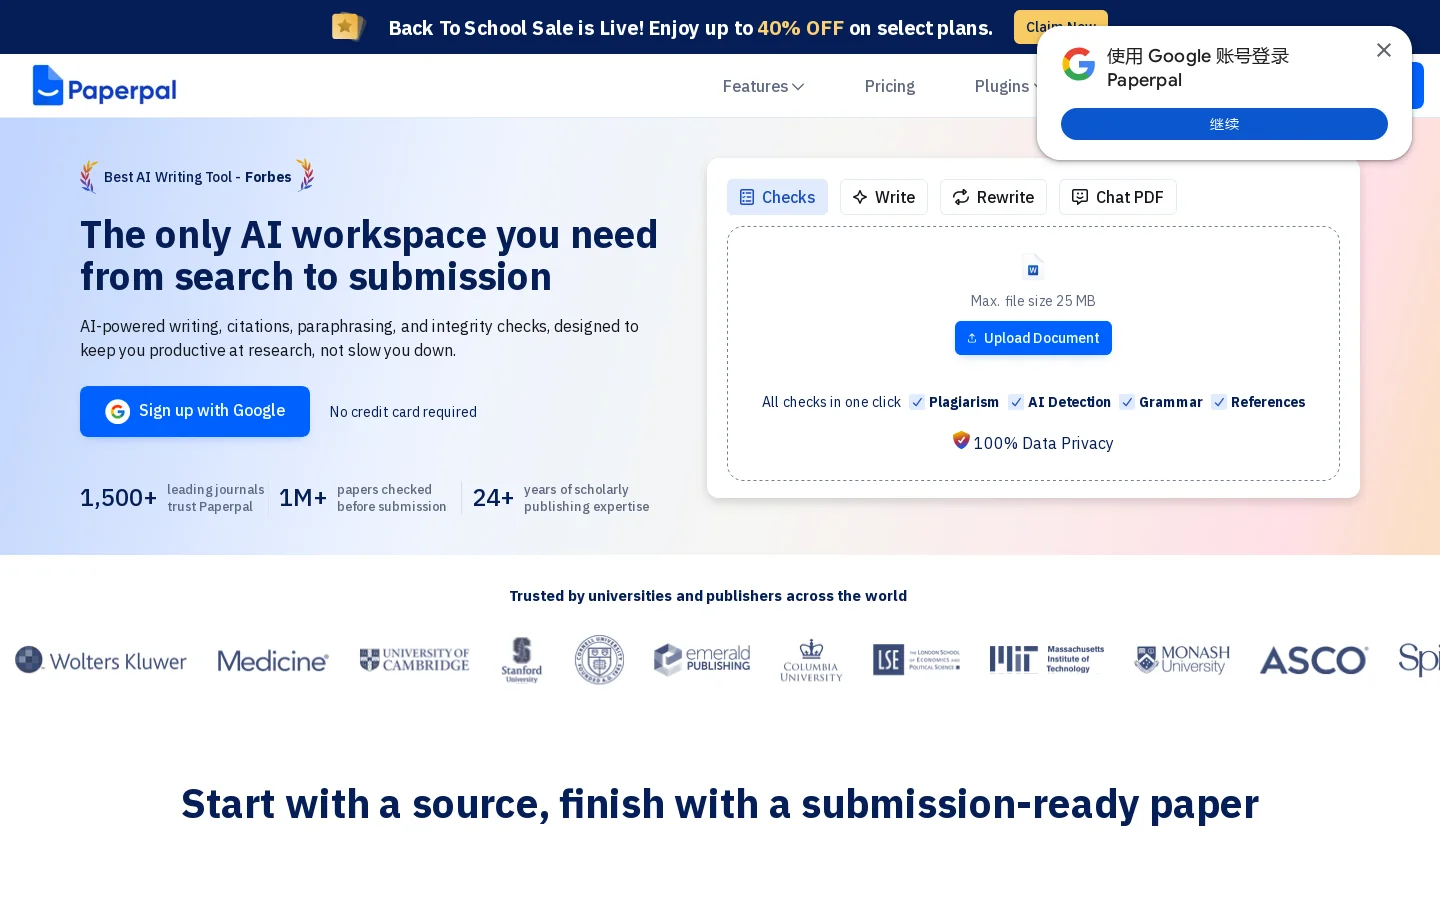Switch to the Rewrite tab

click(993, 197)
